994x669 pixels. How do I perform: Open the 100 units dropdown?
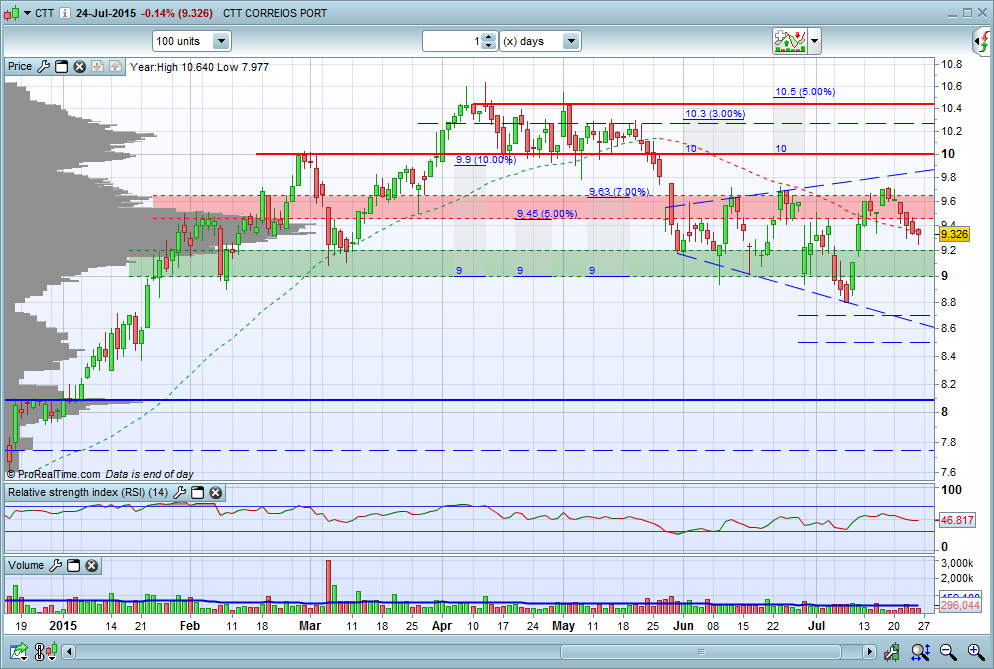tap(221, 41)
